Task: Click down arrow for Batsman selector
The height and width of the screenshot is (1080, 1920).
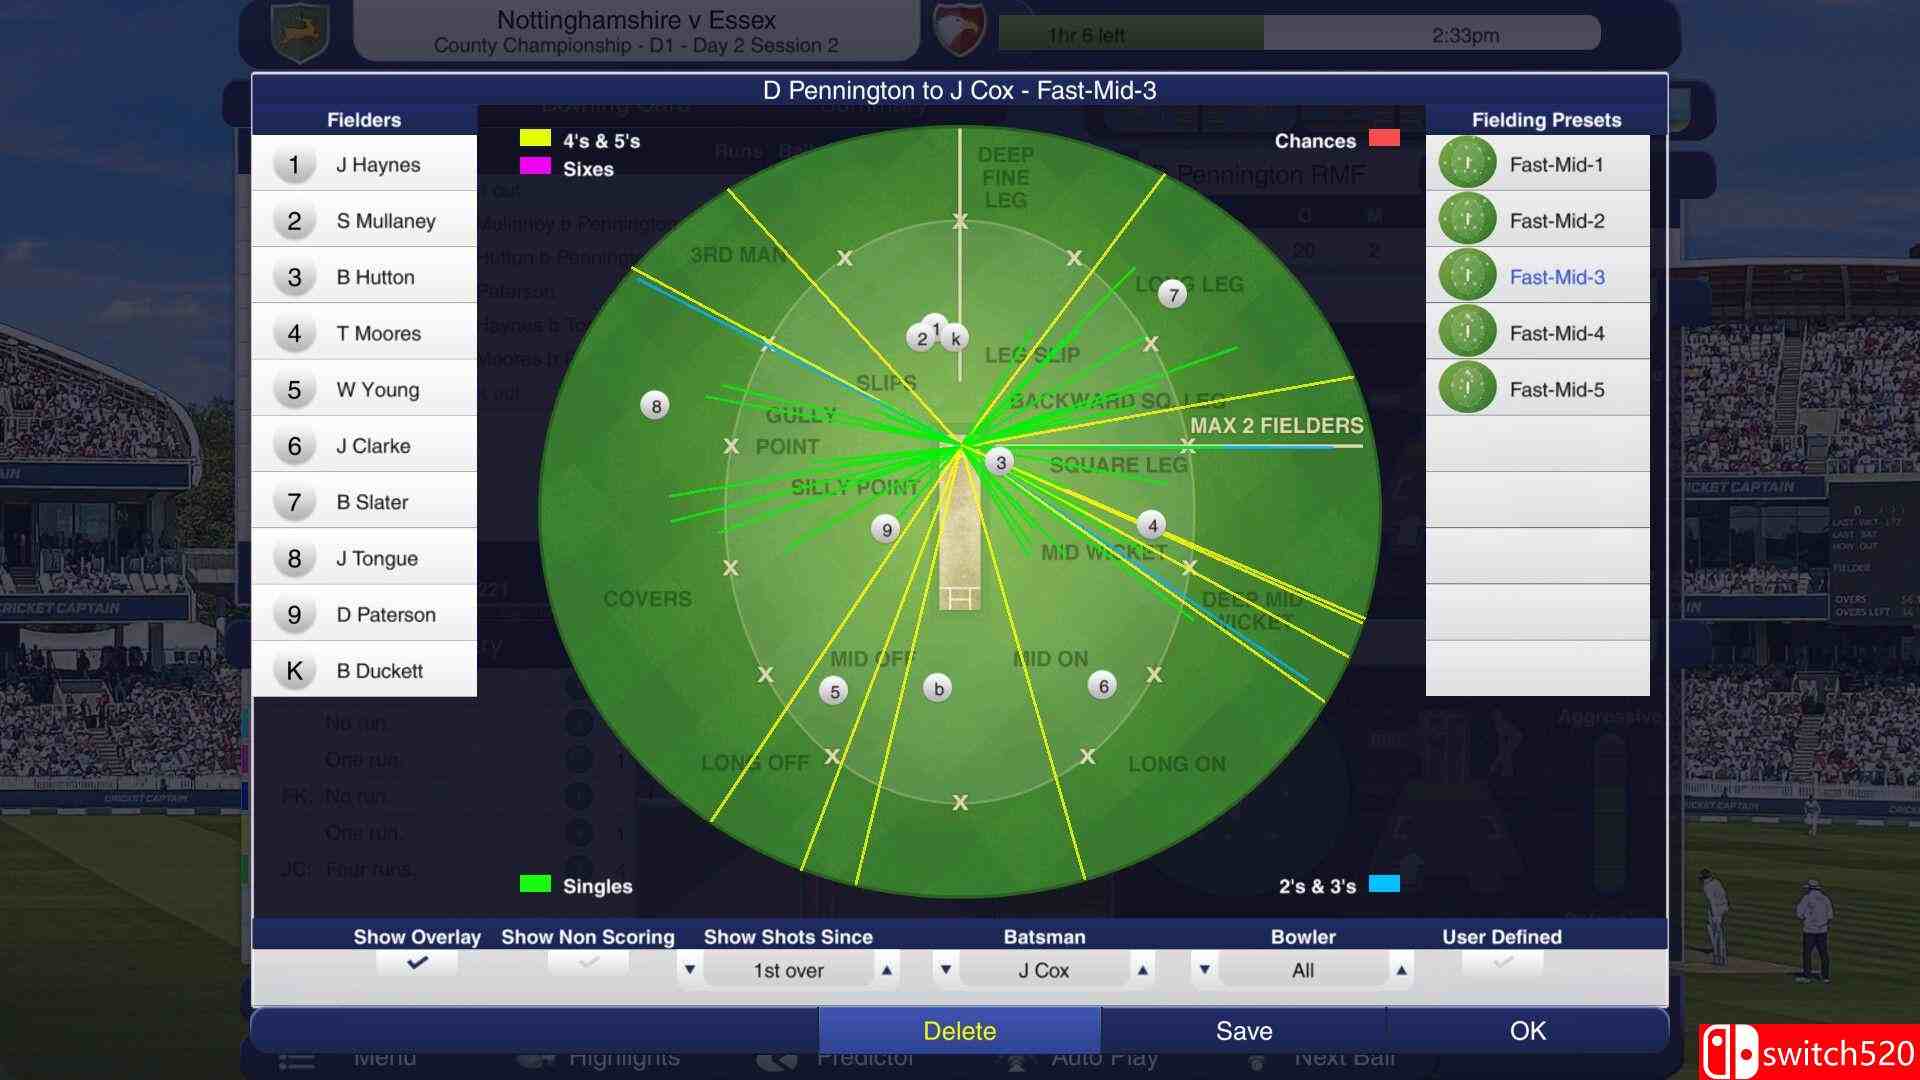Action: click(946, 970)
